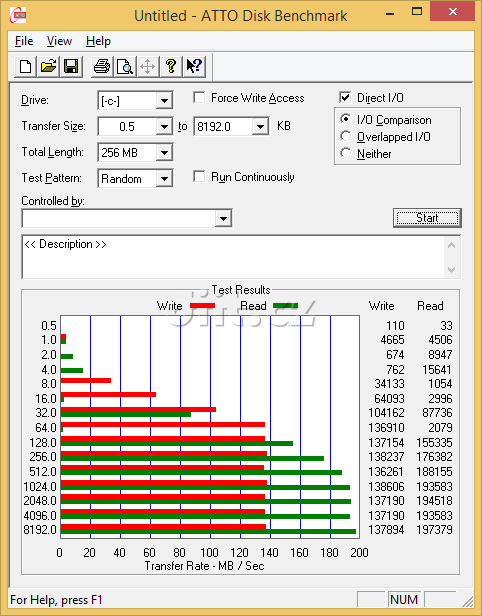Open a saved benchmark file via folder icon
The width and height of the screenshot is (482, 616).
coord(48,66)
